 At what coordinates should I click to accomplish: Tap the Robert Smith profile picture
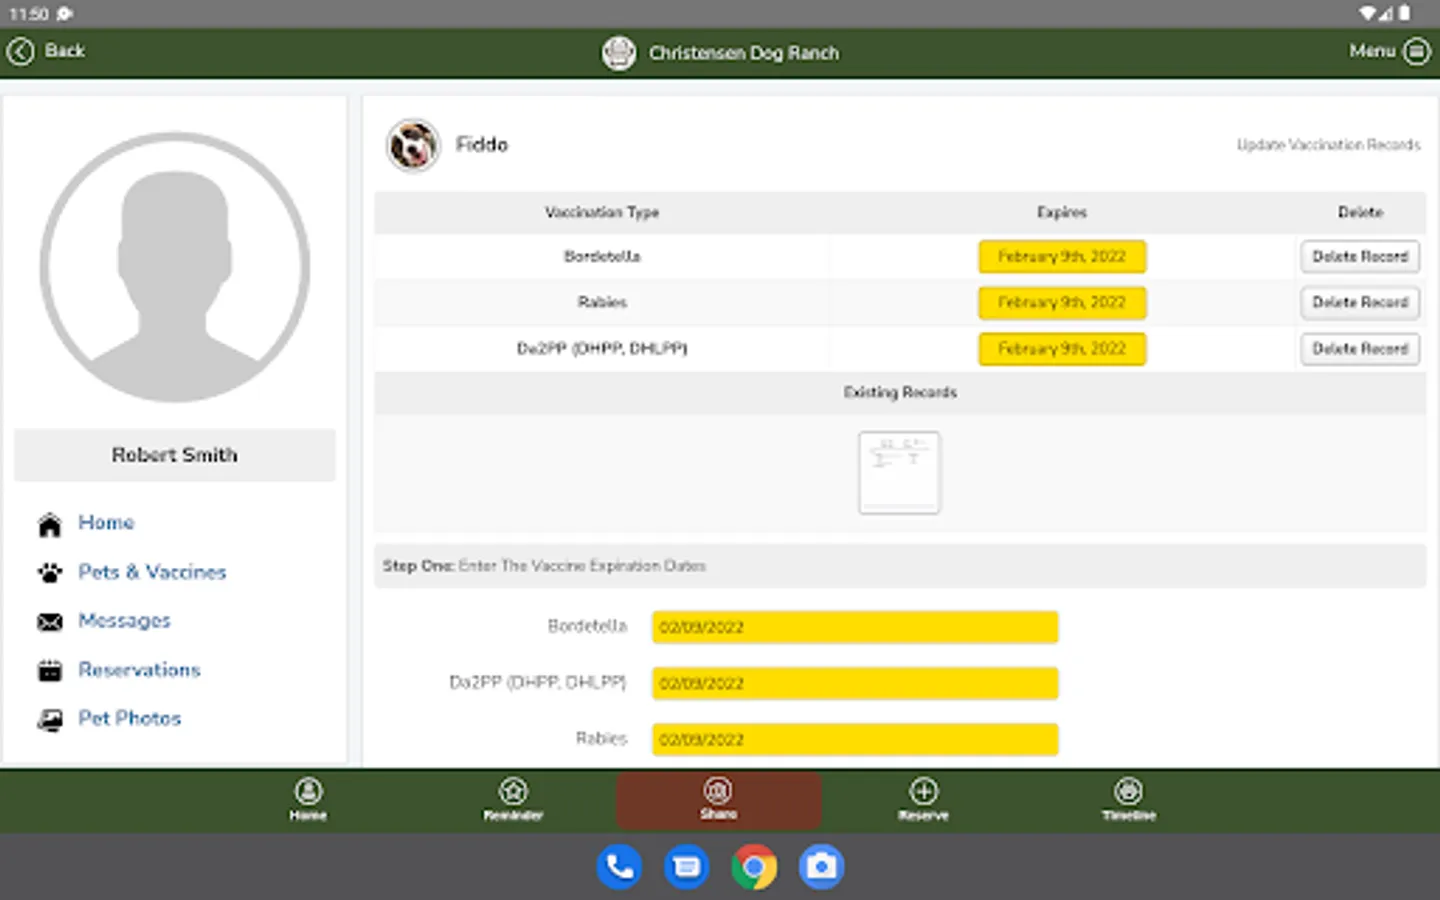(175, 267)
